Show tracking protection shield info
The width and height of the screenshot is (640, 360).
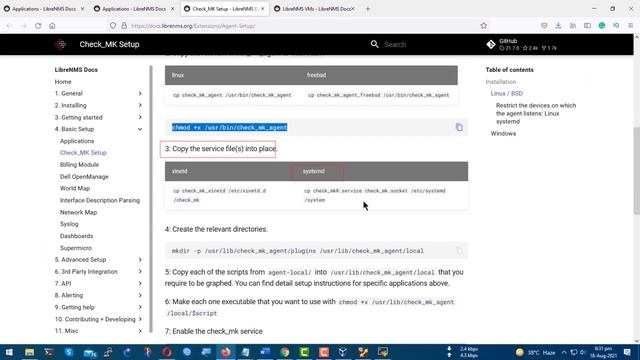point(113,26)
